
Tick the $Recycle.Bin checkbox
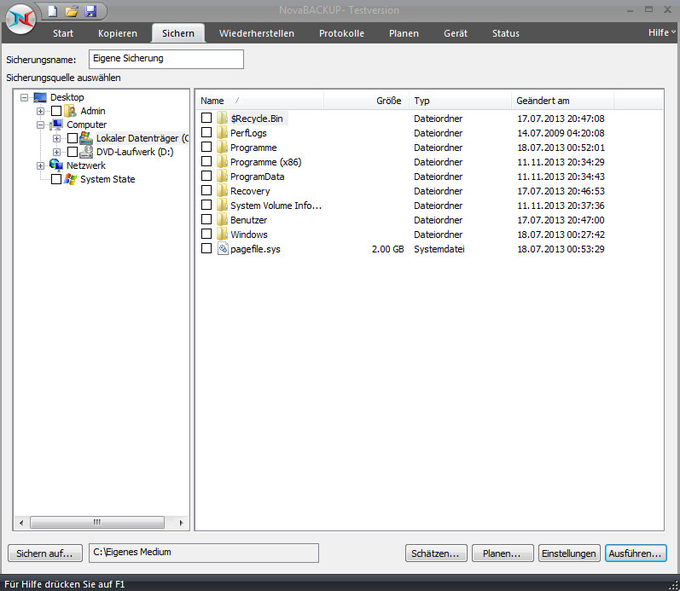pyautogui.click(x=206, y=118)
